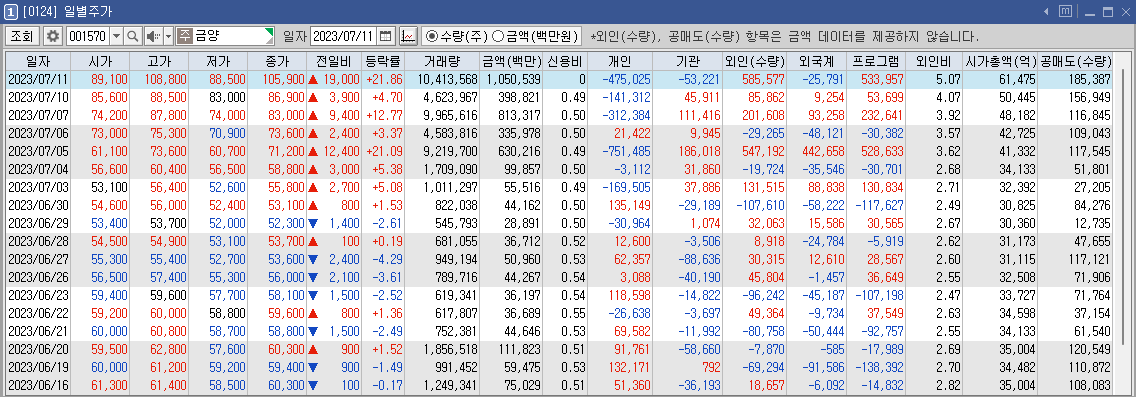The width and height of the screenshot is (1136, 397).
Task: Click the 등락률 column header
Action: pyautogui.click(x=382, y=62)
